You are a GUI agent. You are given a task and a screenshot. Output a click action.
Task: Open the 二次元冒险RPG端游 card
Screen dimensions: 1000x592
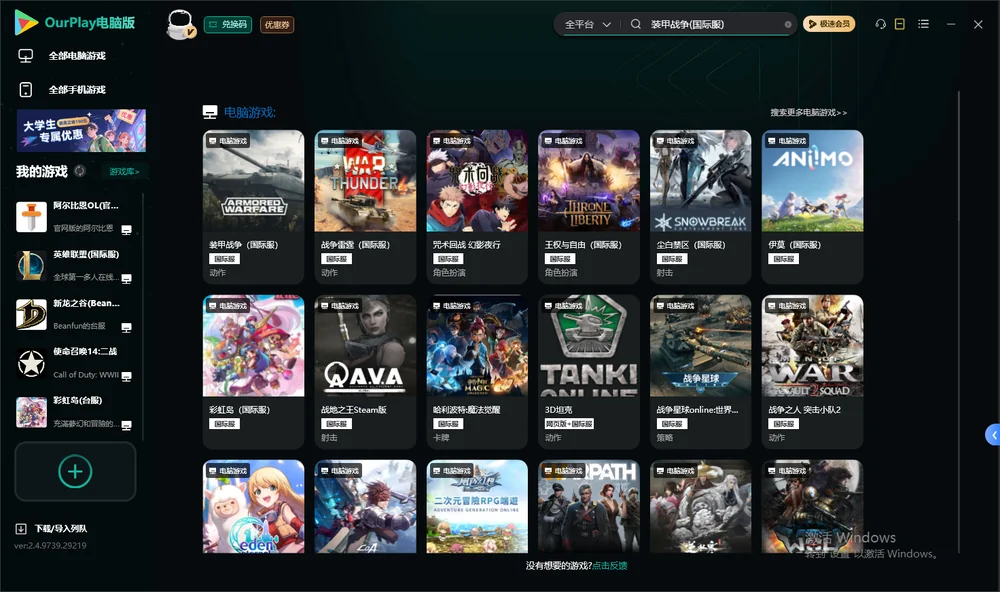tap(477, 507)
